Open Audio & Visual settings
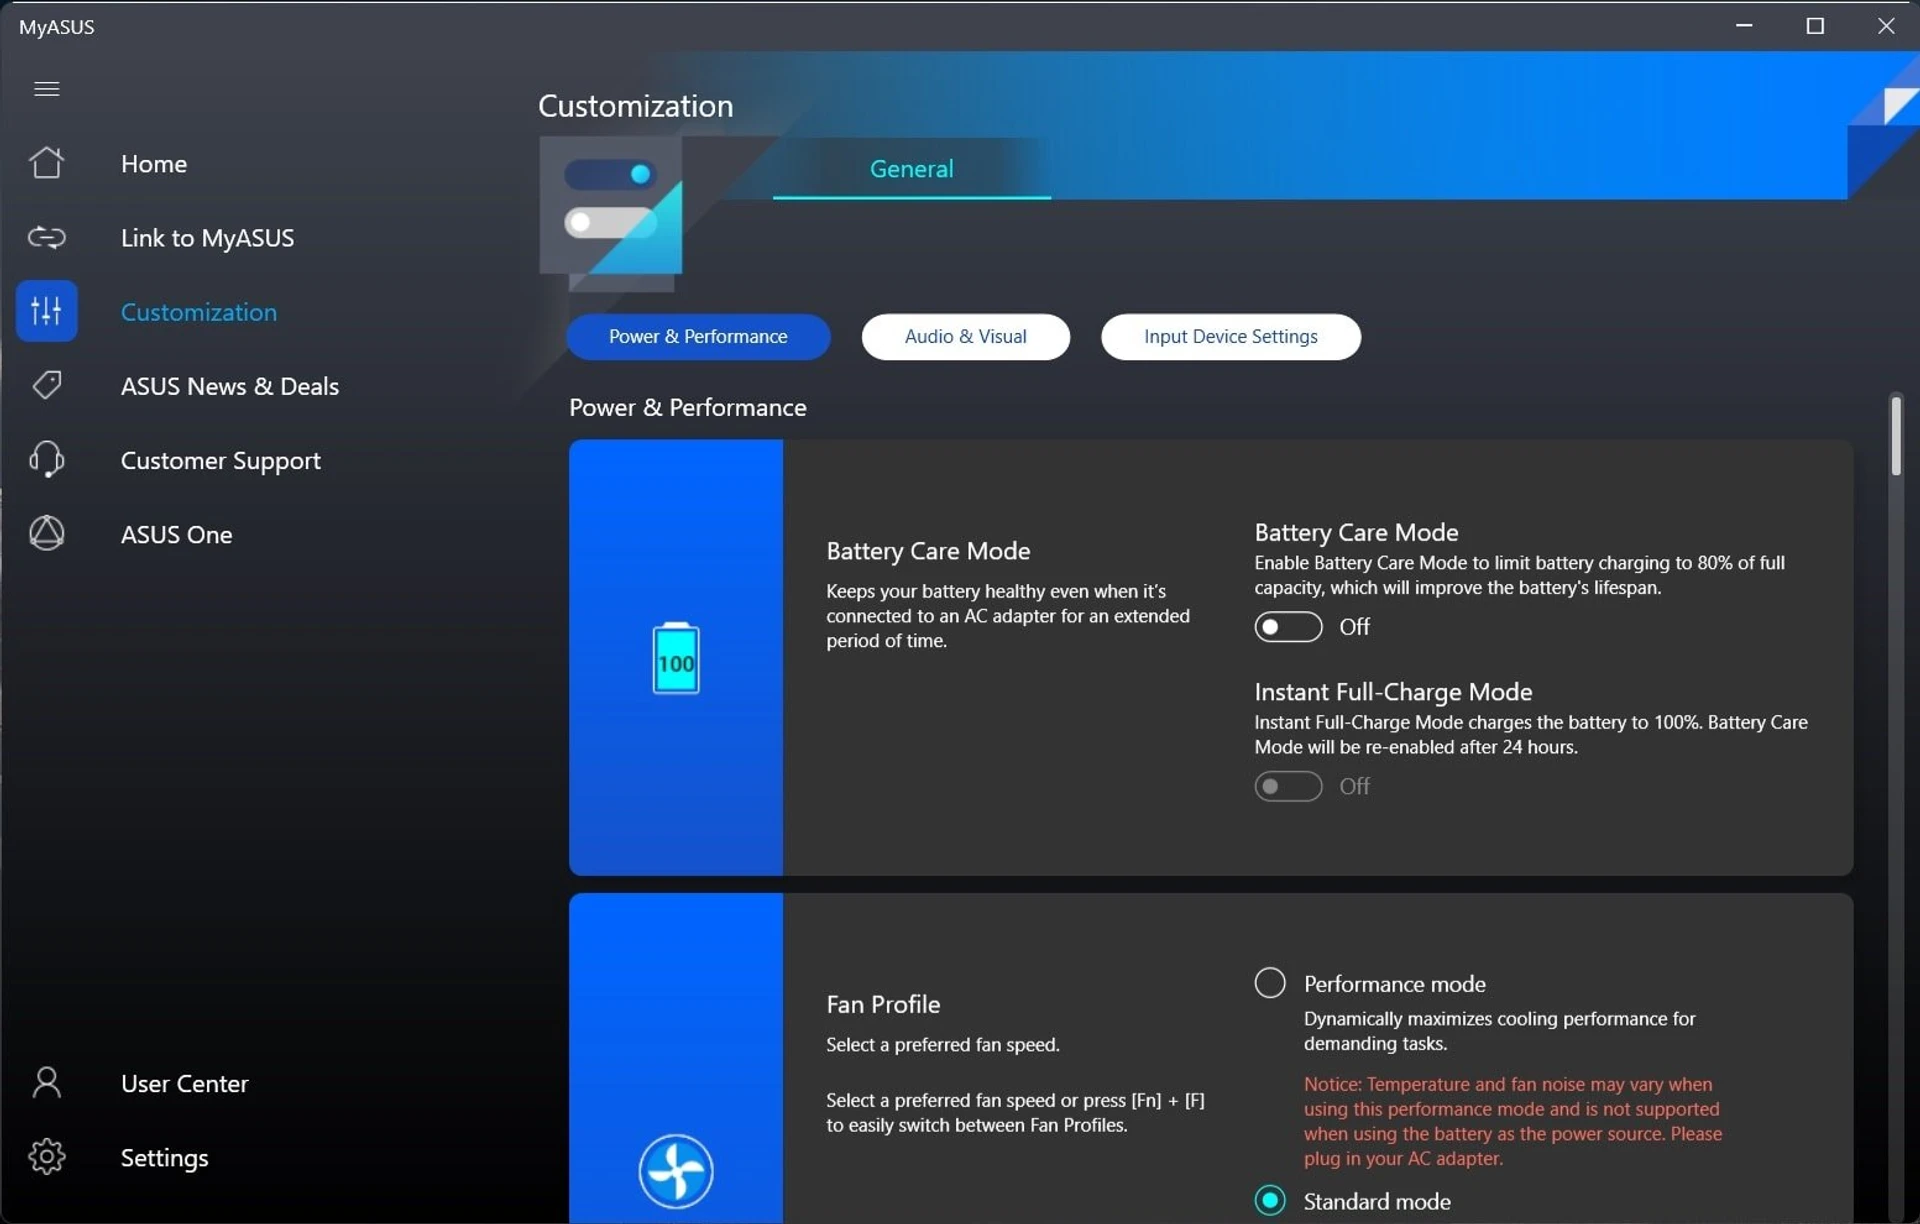This screenshot has height=1224, width=1920. pos(965,337)
